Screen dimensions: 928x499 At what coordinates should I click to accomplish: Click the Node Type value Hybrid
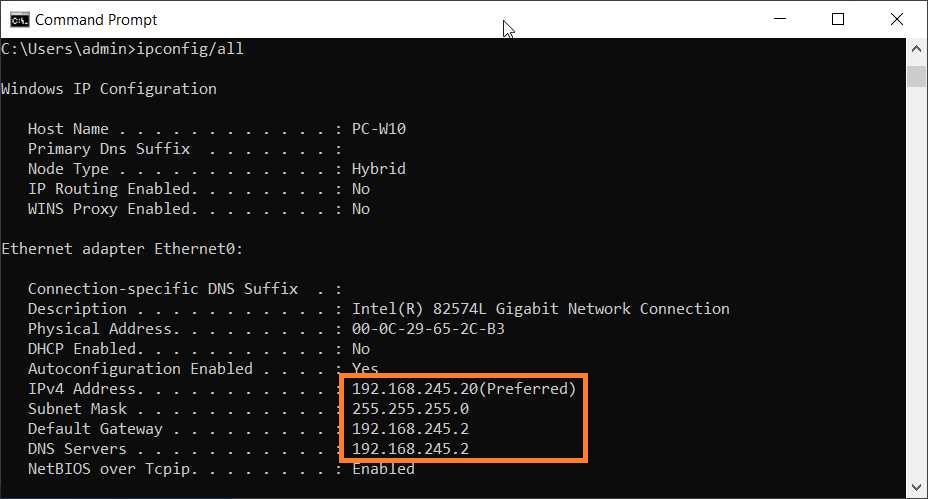pyautogui.click(x=379, y=169)
